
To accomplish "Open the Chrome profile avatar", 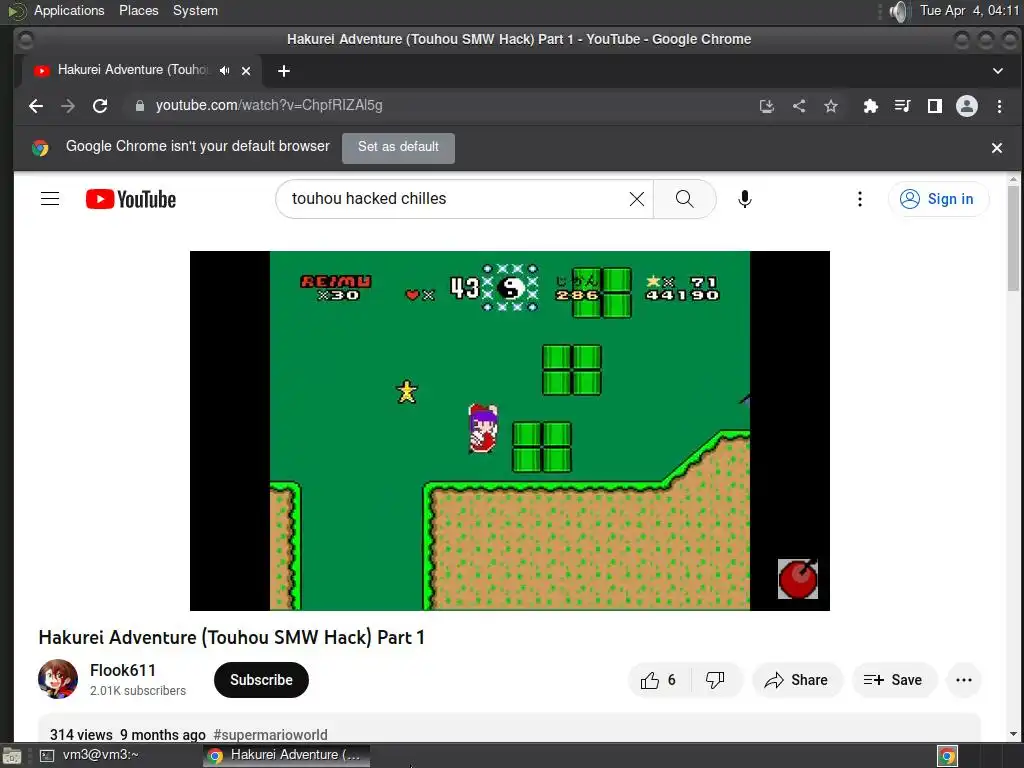I will [x=967, y=106].
